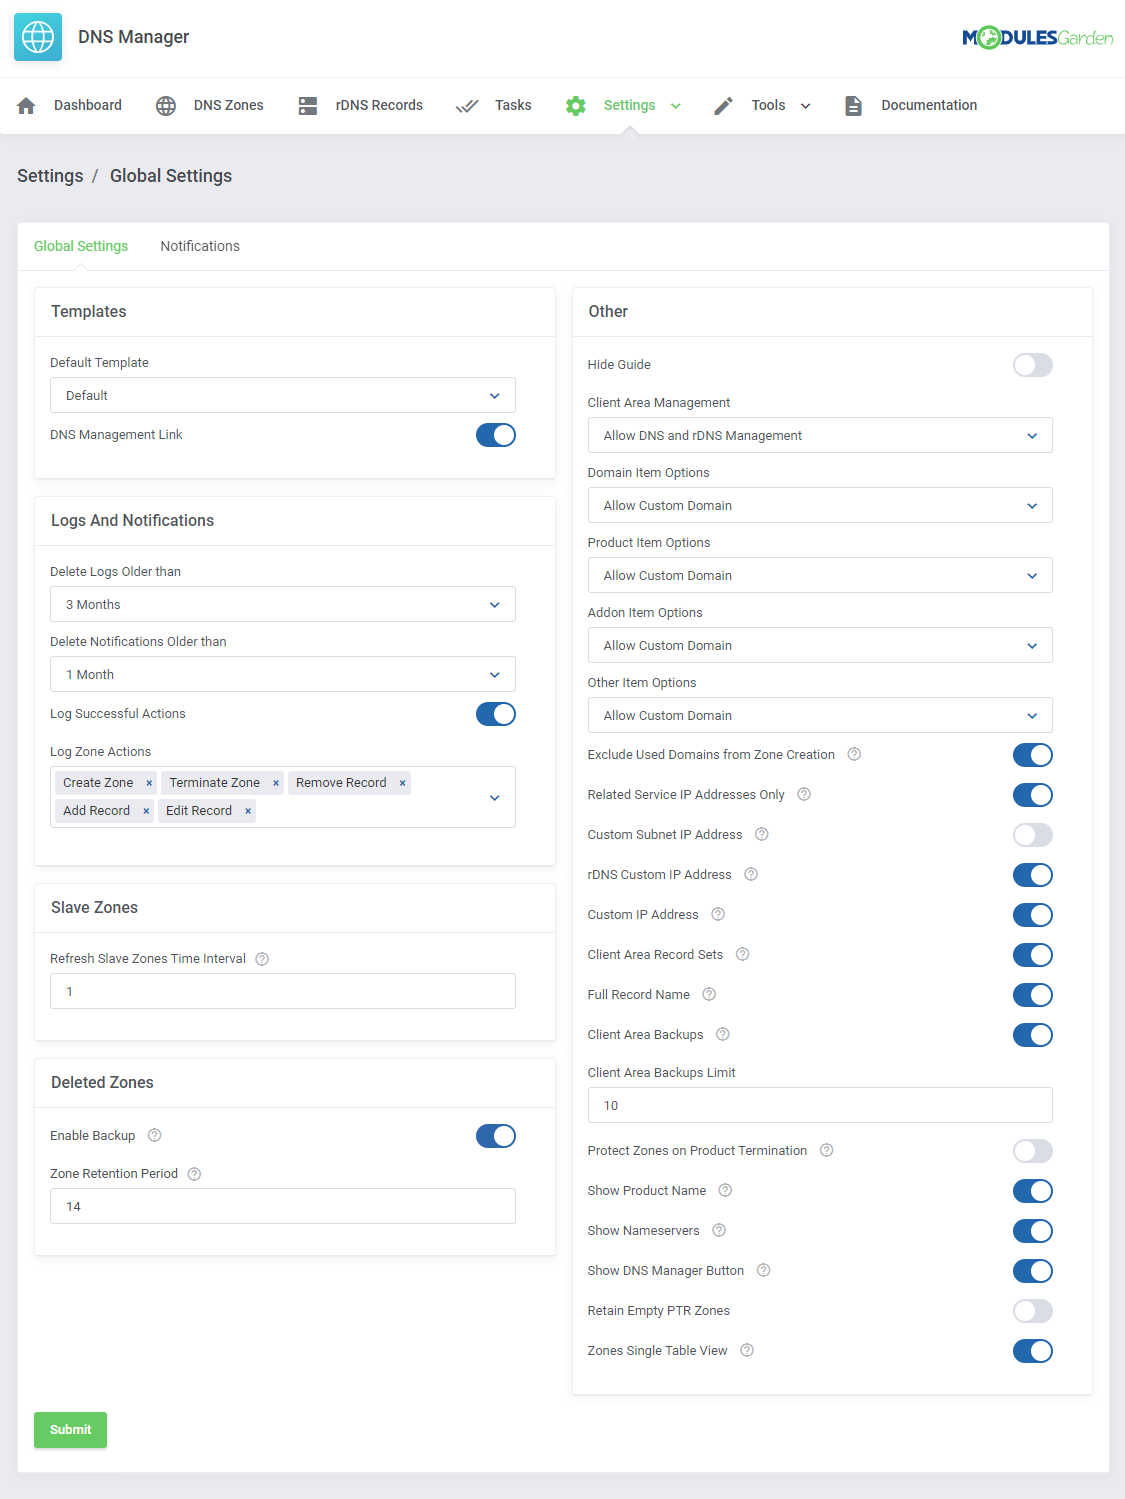
Task: Remove the Remove Record tag
Action: (x=403, y=783)
